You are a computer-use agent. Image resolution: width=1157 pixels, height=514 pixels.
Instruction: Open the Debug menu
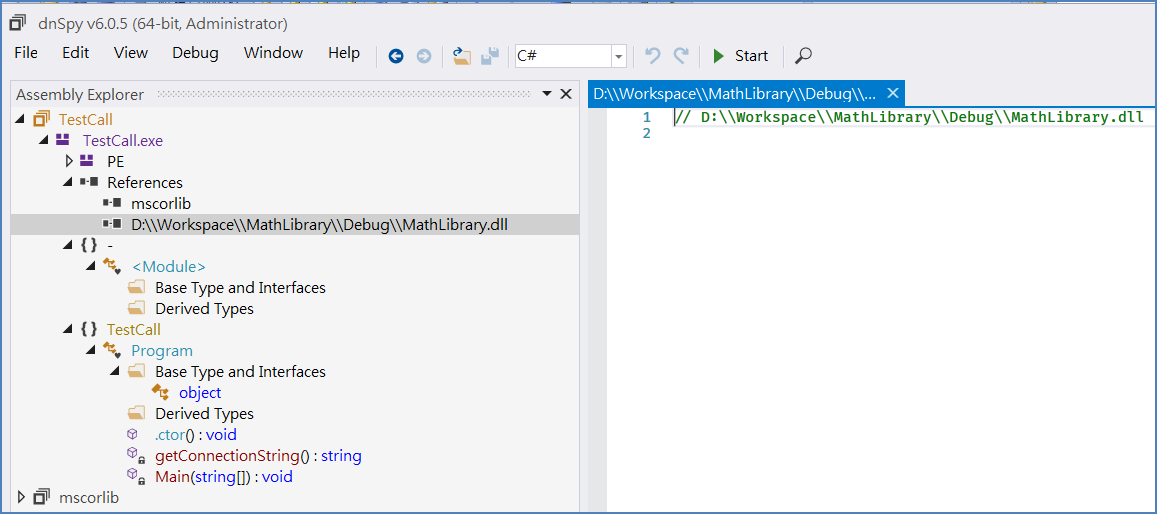pos(195,53)
